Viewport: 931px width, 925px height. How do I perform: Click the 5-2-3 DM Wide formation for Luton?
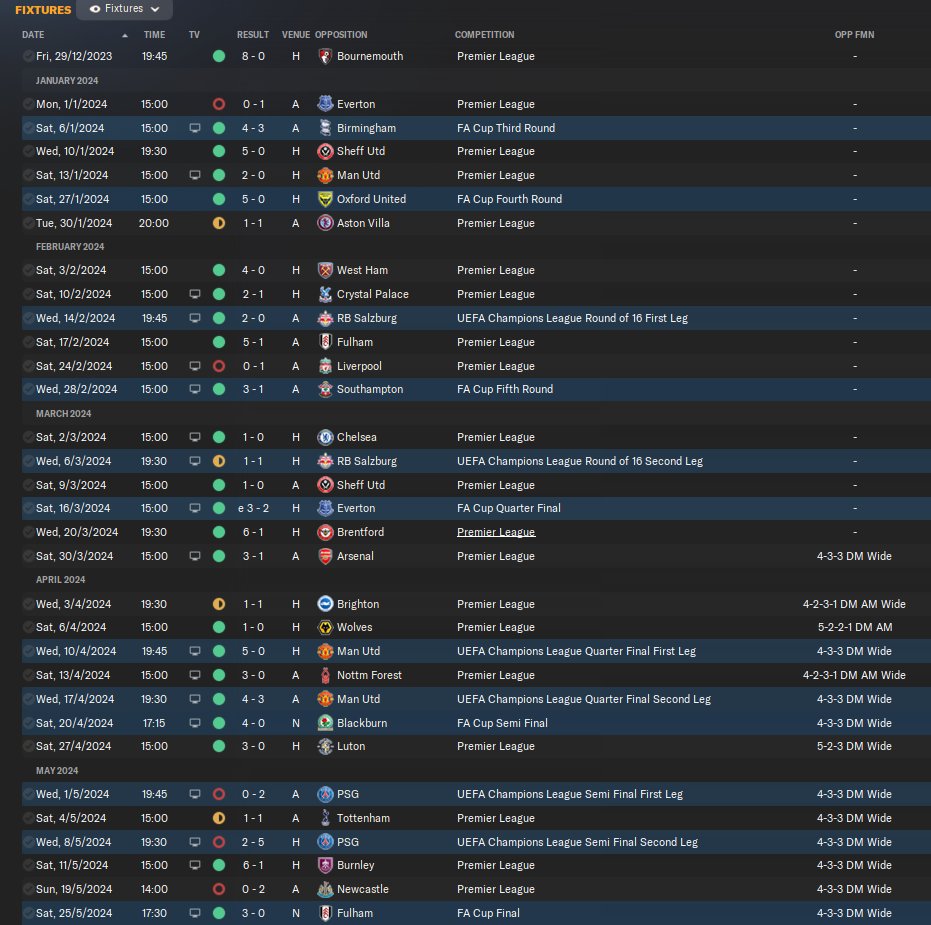click(x=854, y=746)
